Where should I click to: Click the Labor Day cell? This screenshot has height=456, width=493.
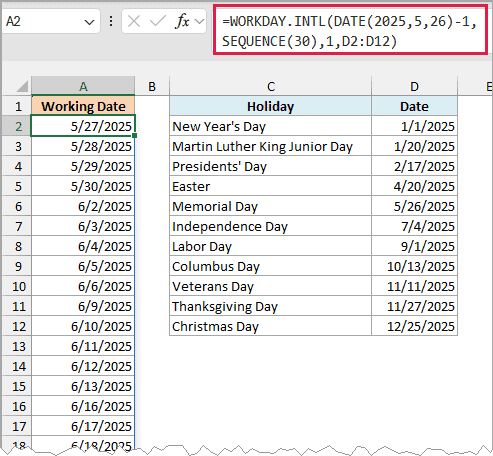coord(270,246)
